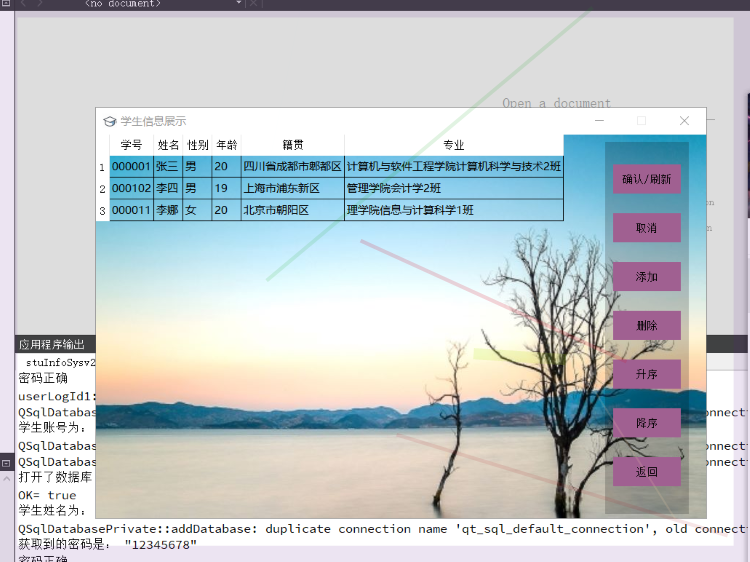The height and width of the screenshot is (562, 750).
Task: Click the 姓名 column header
Action: tap(168, 145)
